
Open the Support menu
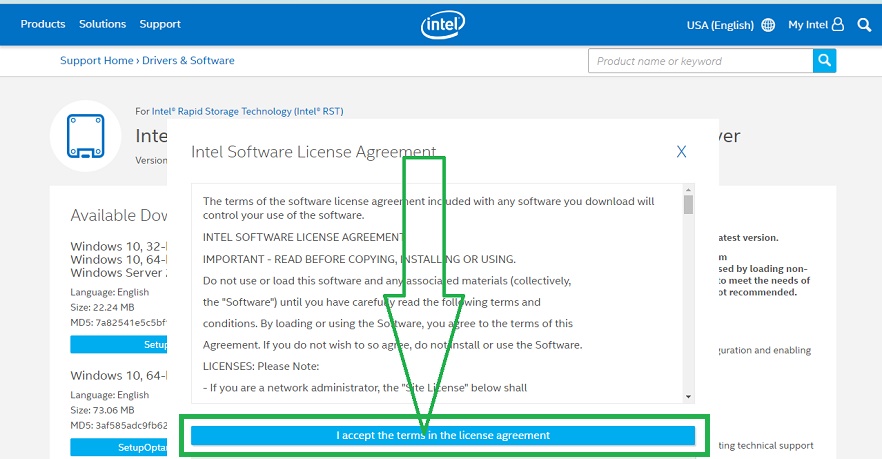pos(160,24)
